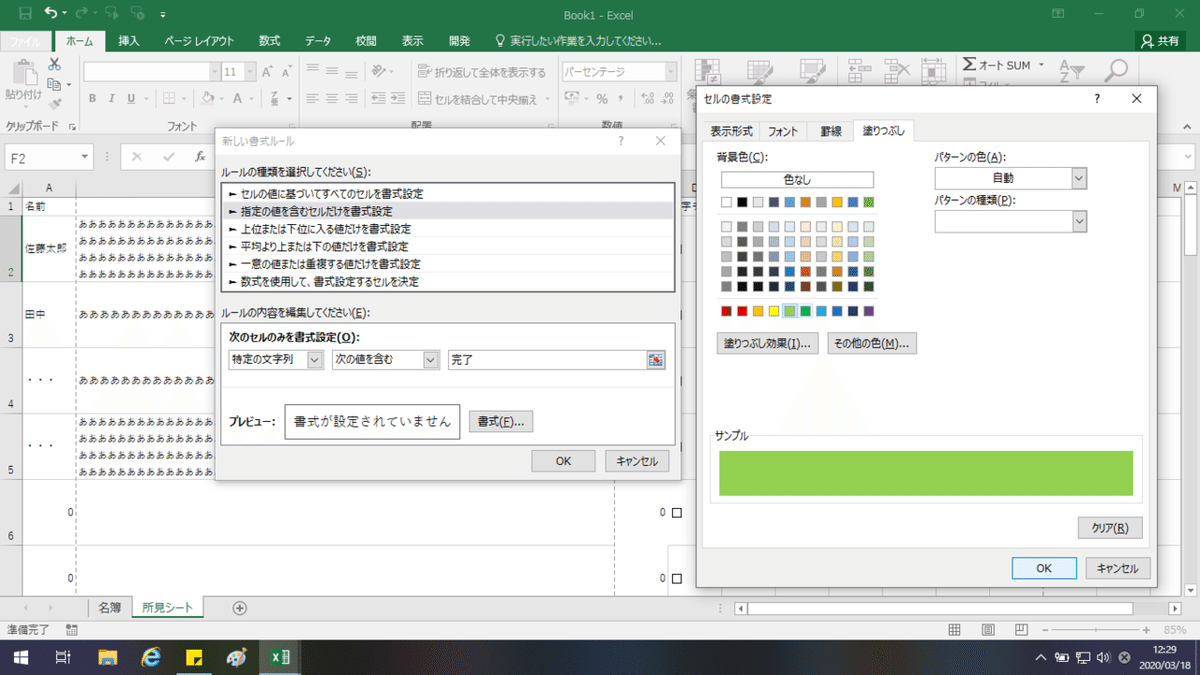Select the 色なし no color option

tap(797, 180)
